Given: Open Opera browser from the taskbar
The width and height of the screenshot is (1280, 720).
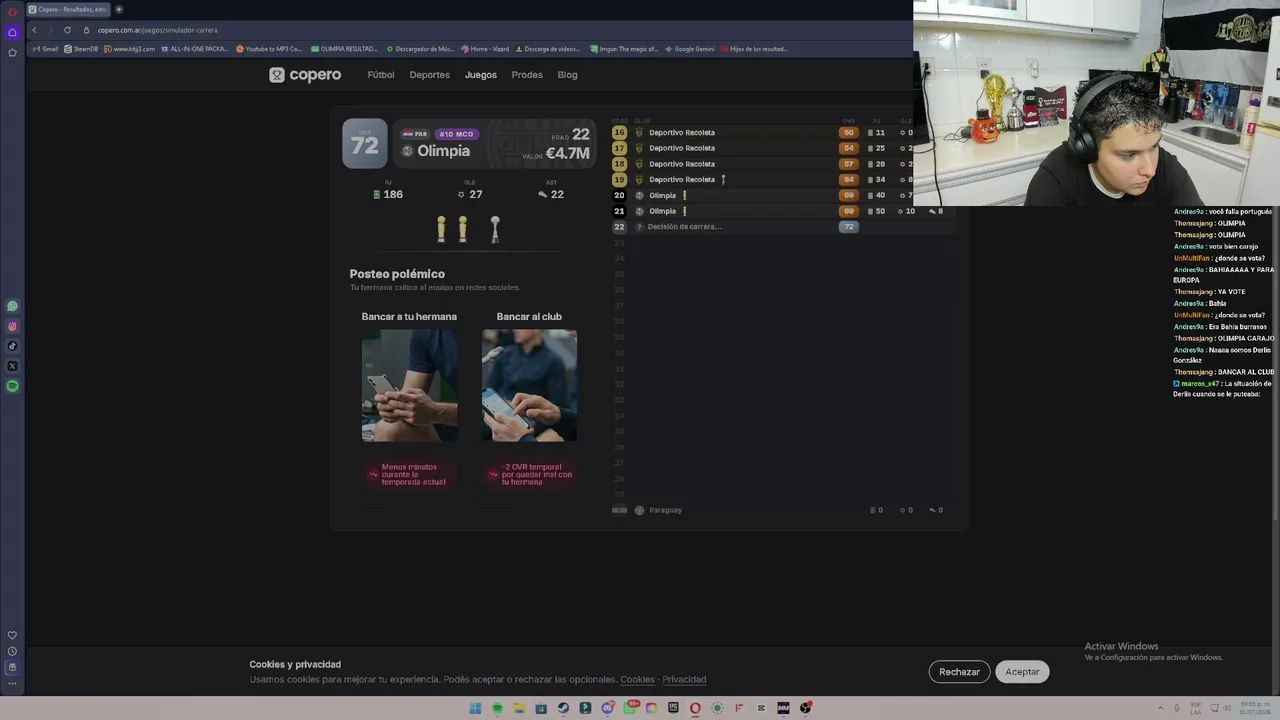Looking at the screenshot, I should point(695,708).
